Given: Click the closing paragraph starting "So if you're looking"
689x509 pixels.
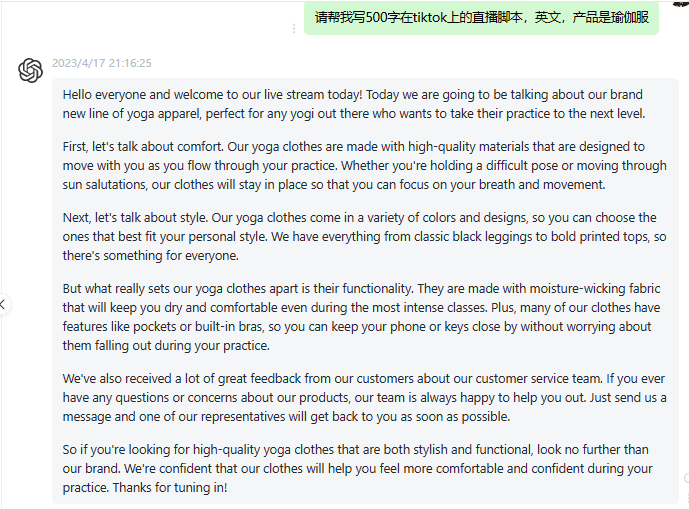Looking at the screenshot, I should [357, 469].
